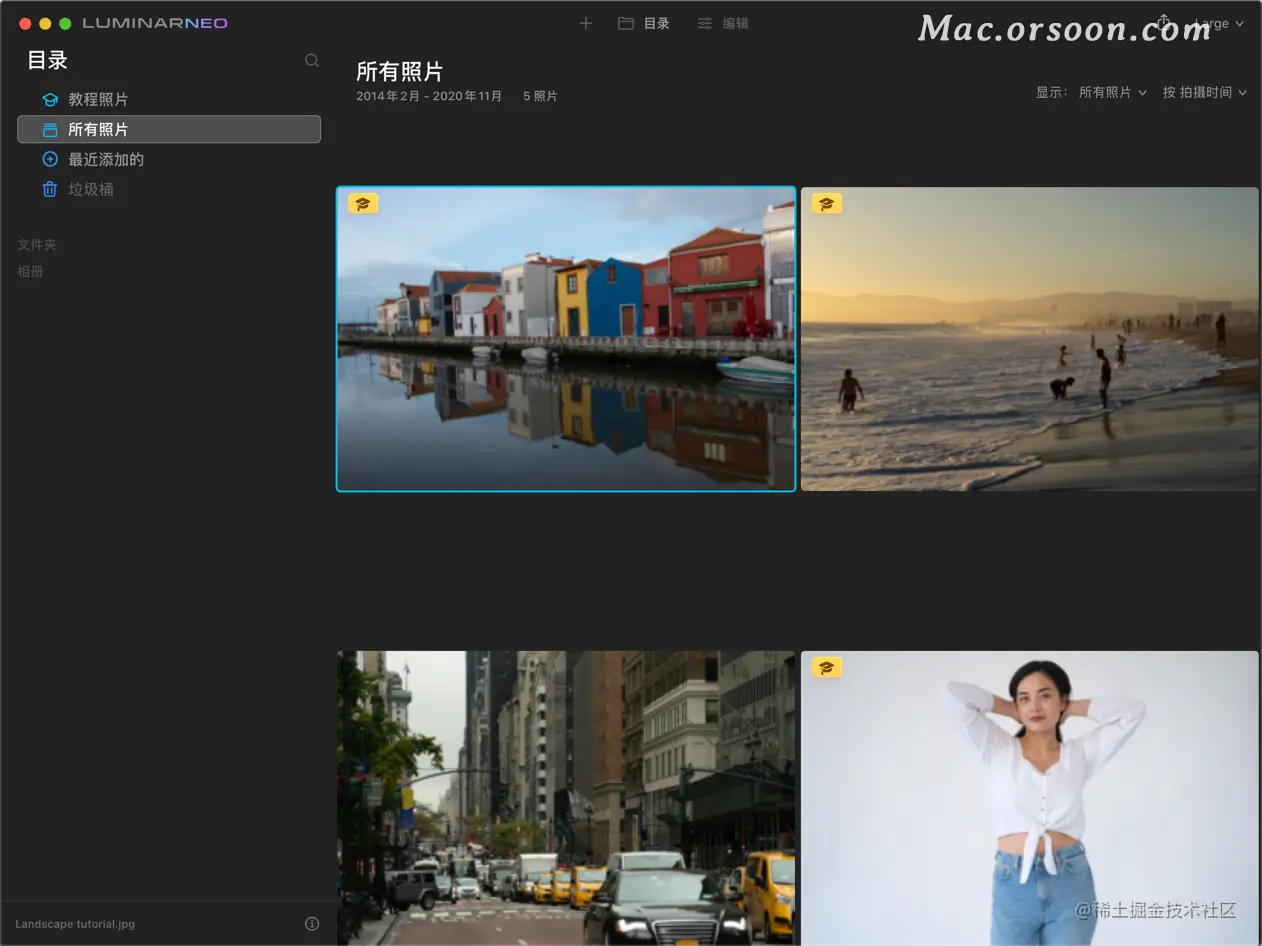Click the graduation cap icon beside 教程照片
The width and height of the screenshot is (1262, 946).
pos(50,99)
